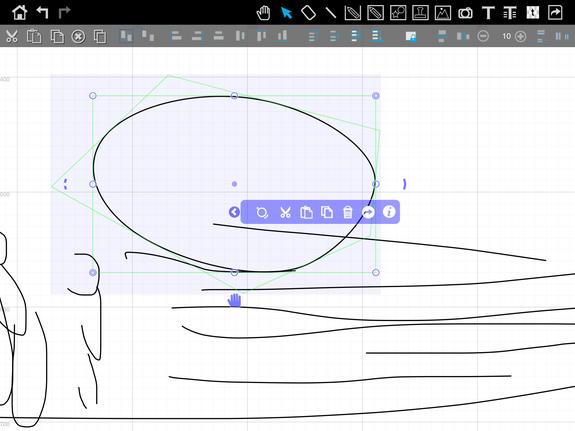Viewport: 575px width, 431px height.
Task: Paste from purple context toolbar
Action: point(306,212)
